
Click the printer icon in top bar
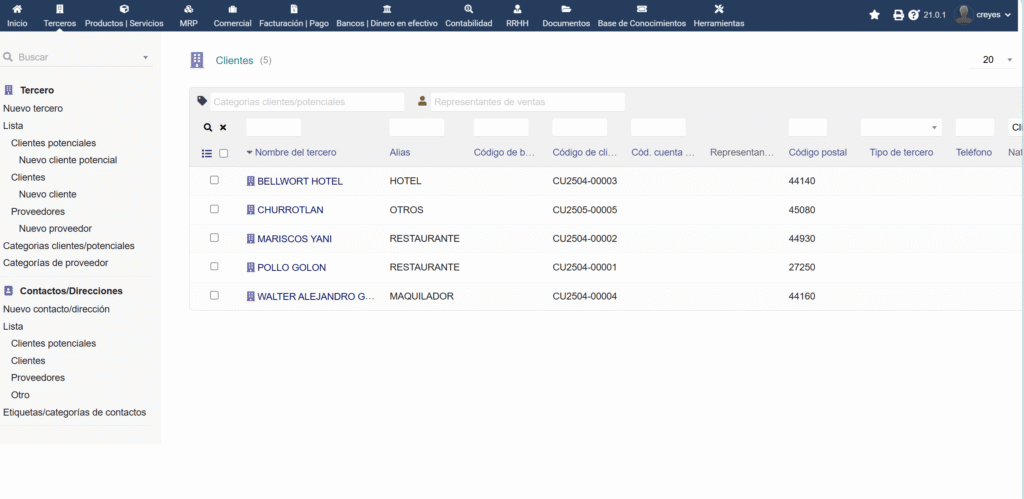(898, 15)
